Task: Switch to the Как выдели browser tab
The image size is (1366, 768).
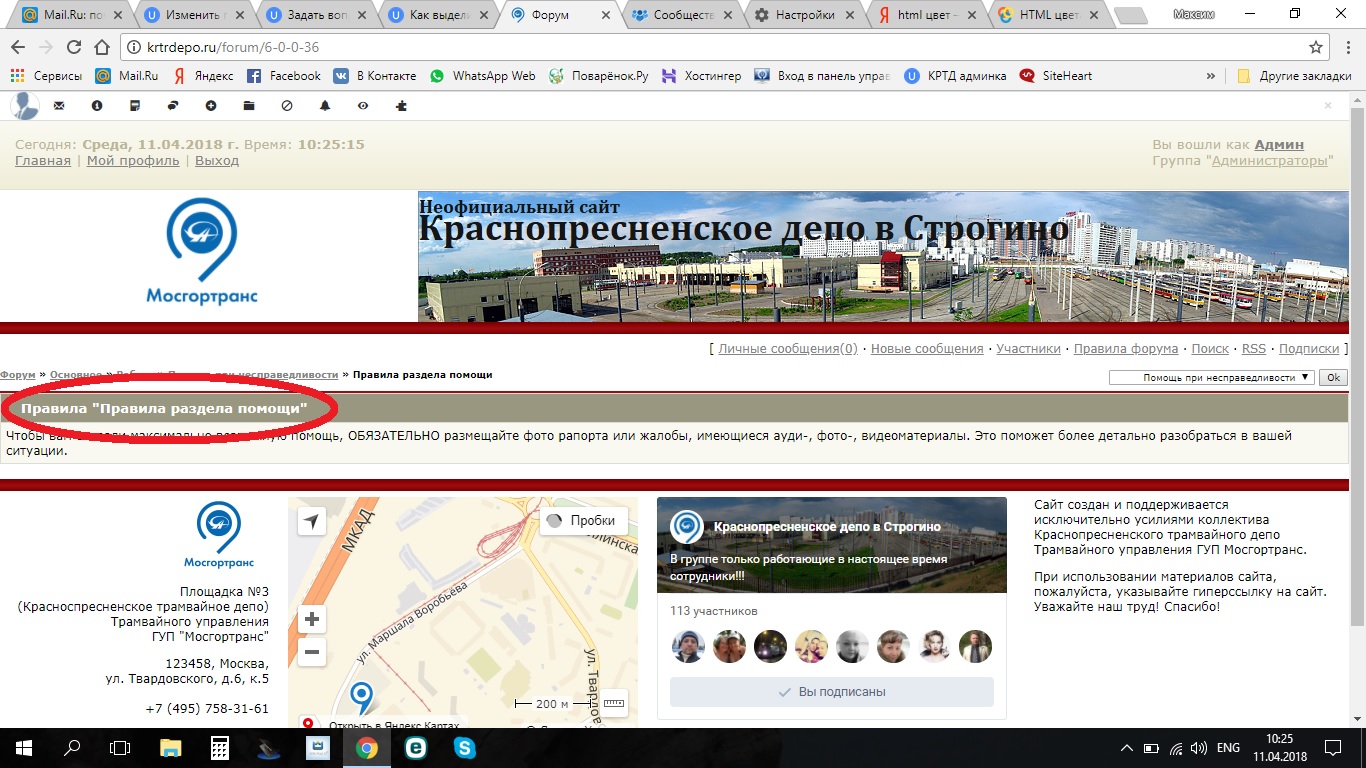Action: coord(439,15)
